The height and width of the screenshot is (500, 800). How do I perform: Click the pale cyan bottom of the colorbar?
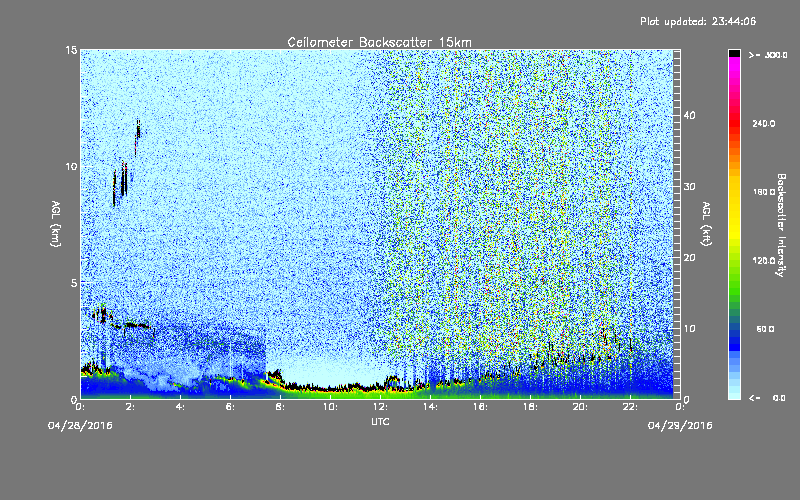pyautogui.click(x=734, y=392)
